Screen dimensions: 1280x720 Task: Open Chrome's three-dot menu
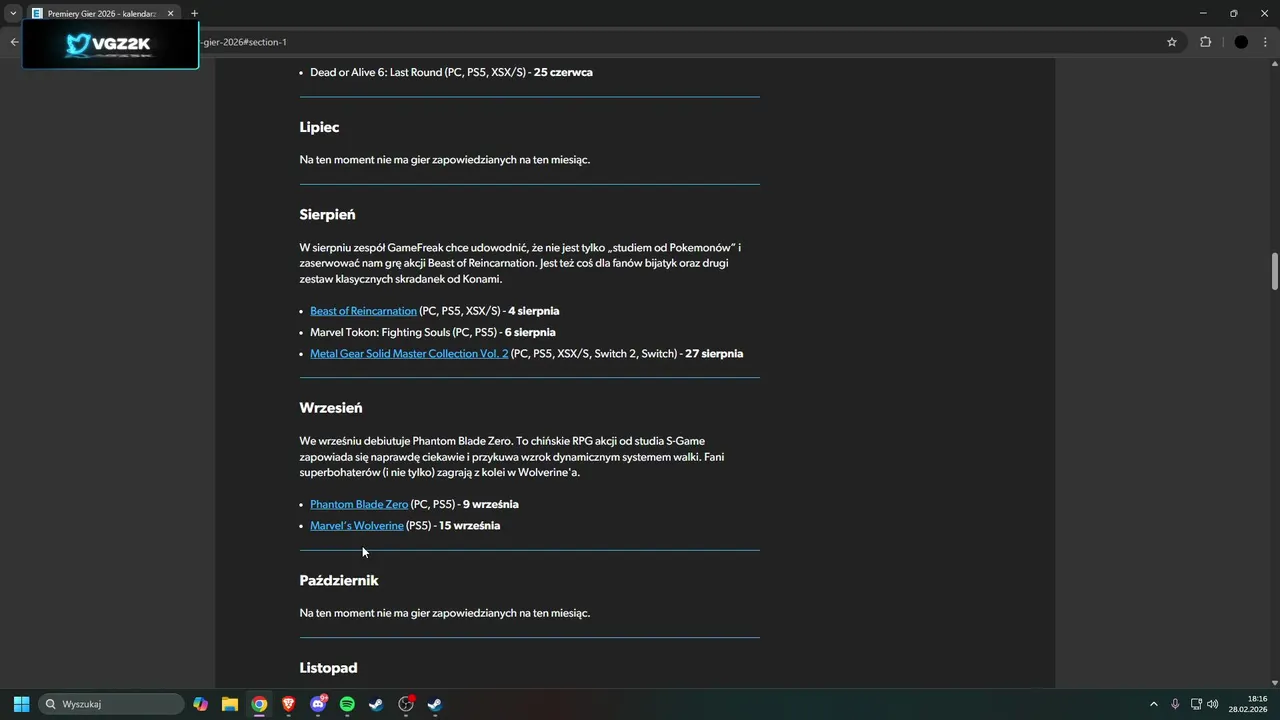click(x=1266, y=42)
